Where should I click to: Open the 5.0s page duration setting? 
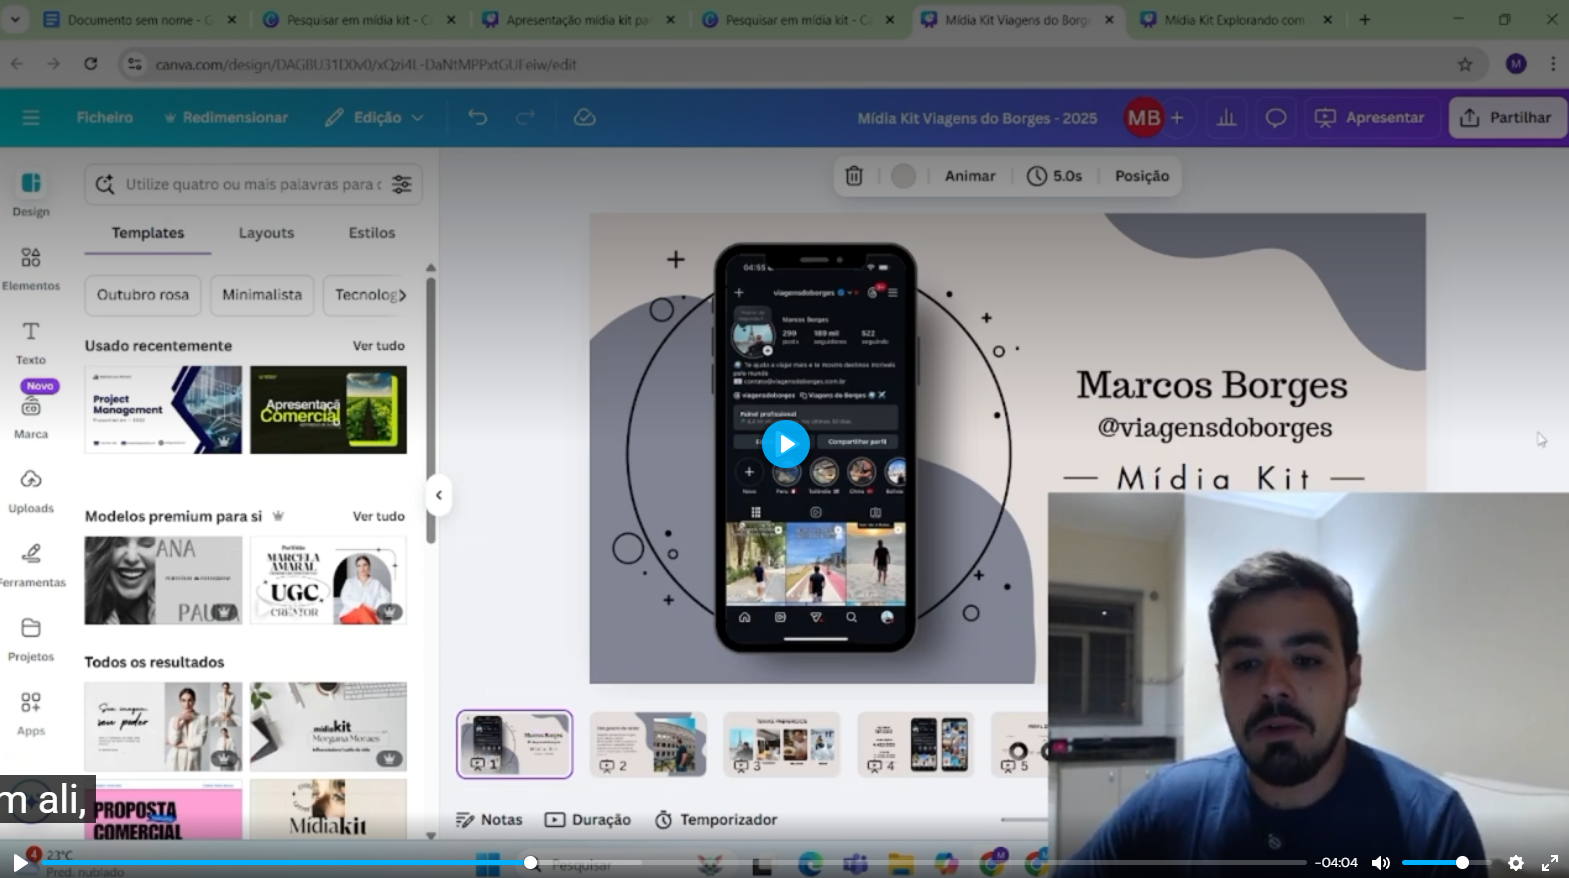pos(1055,176)
